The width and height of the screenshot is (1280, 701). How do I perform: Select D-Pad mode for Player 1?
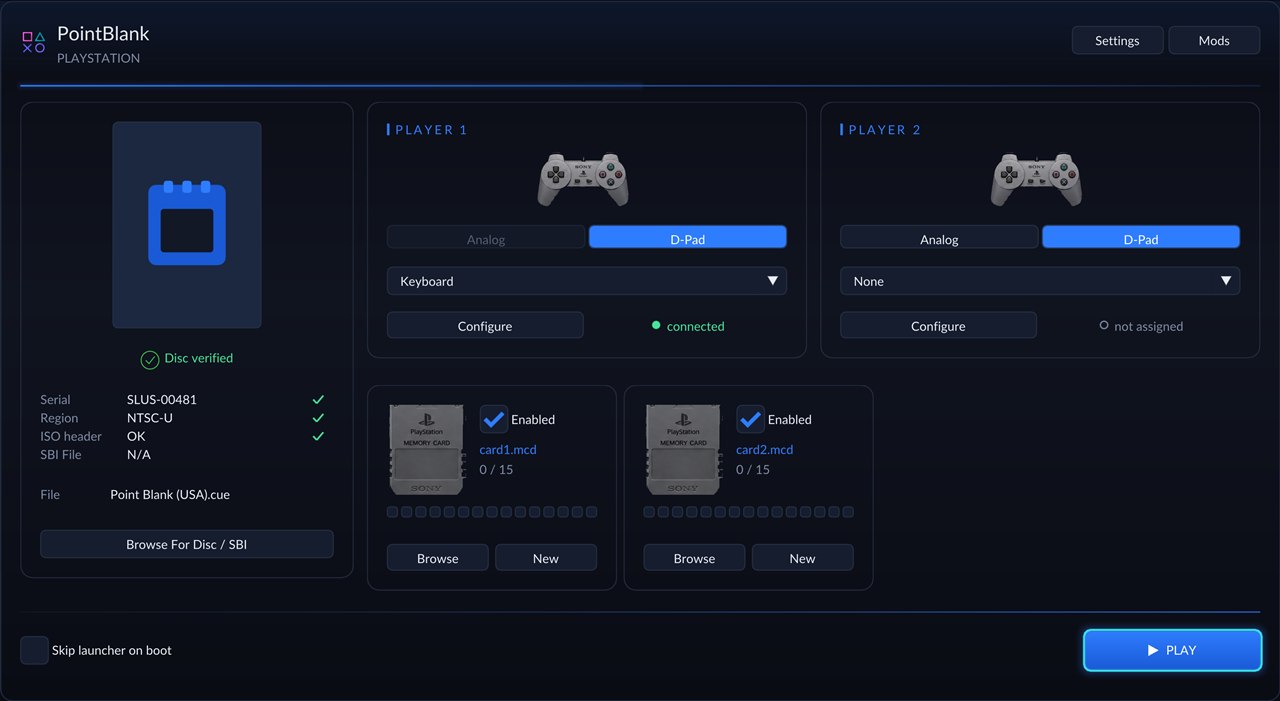point(688,239)
